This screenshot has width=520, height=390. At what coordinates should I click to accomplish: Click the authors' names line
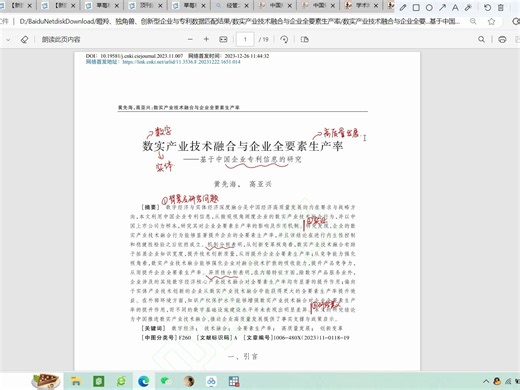click(x=243, y=184)
